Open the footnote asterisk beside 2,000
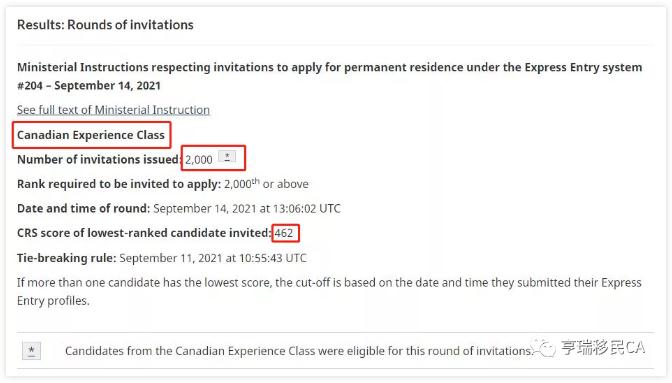 point(227,156)
